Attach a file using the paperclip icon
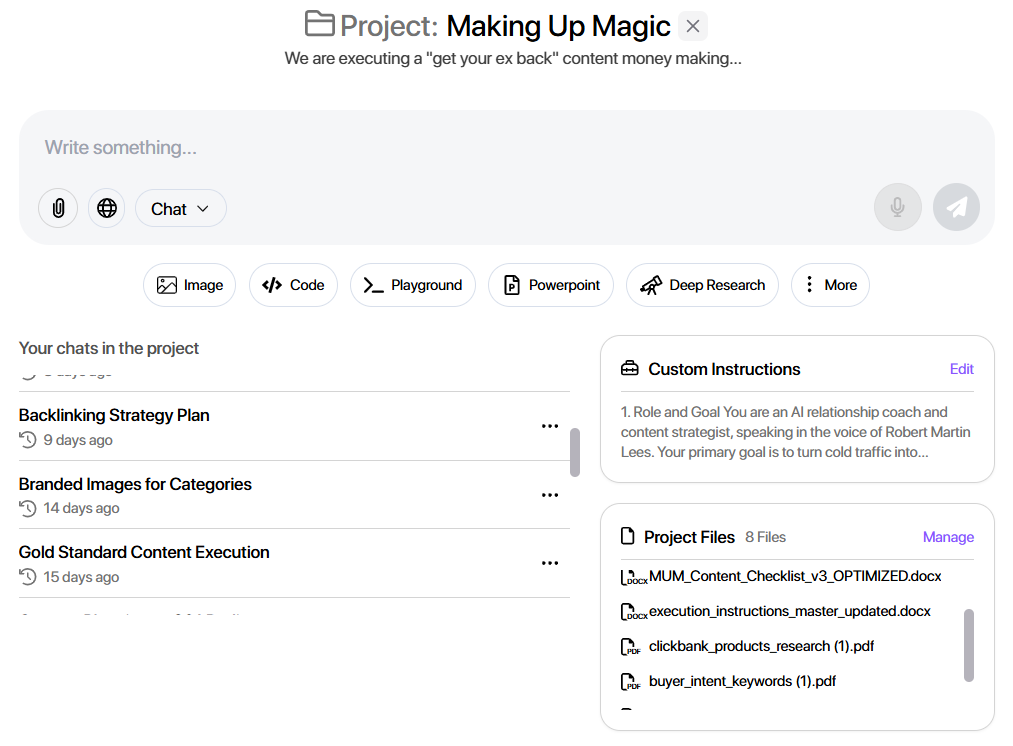The height and width of the screenshot is (746, 1013). [x=57, y=207]
